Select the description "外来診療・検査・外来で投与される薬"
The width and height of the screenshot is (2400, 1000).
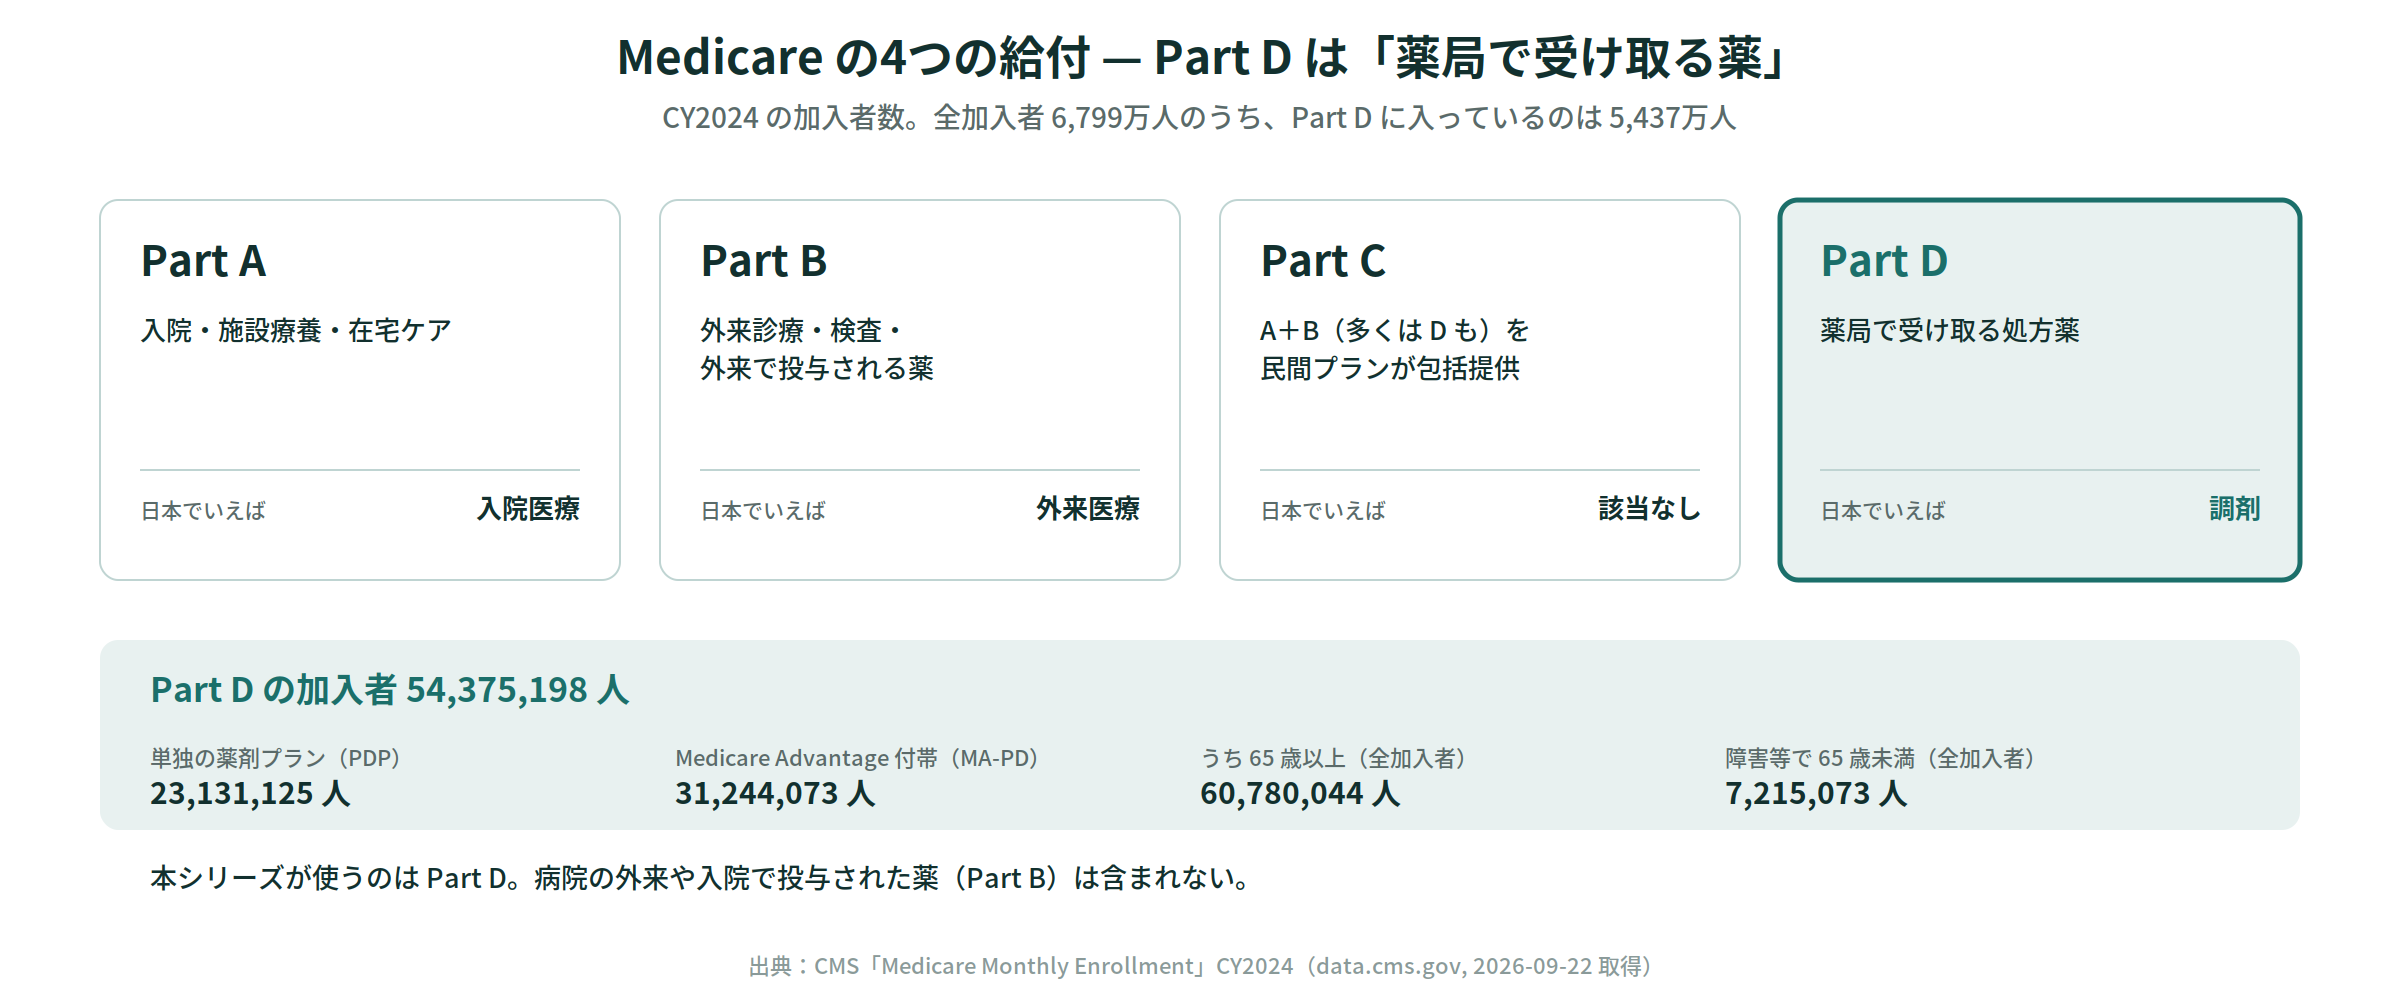click(817, 349)
